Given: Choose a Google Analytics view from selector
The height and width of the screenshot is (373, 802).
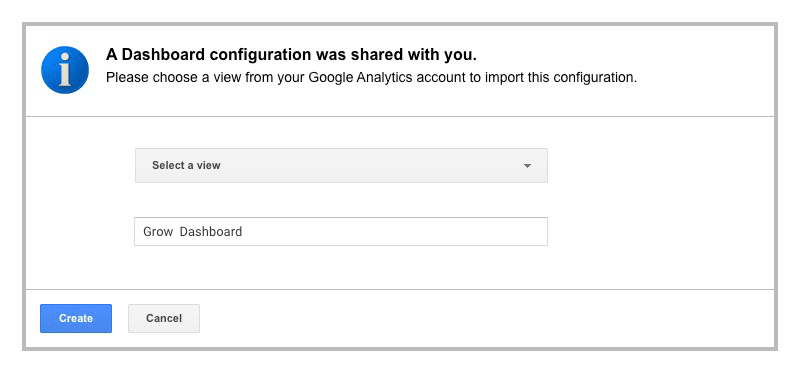Looking at the screenshot, I should point(341,165).
